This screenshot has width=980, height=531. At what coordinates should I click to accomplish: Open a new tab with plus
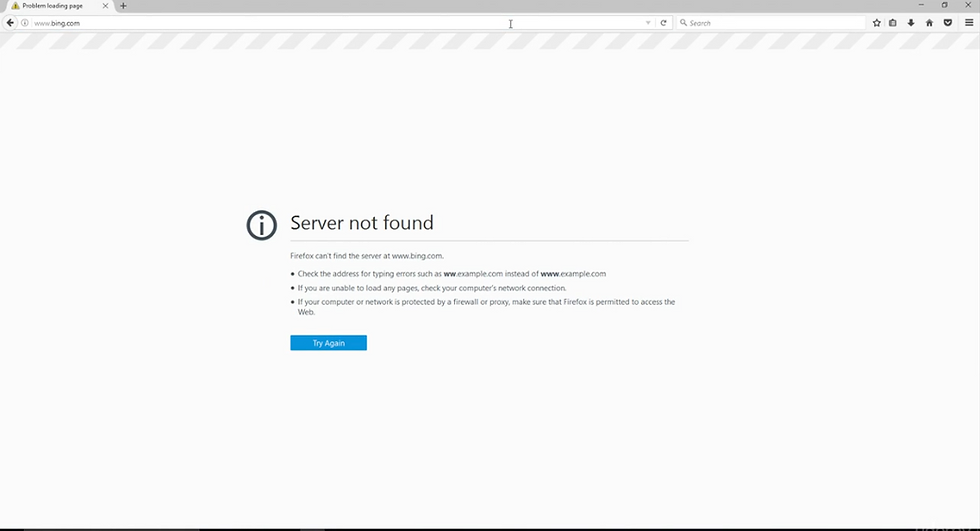(x=123, y=6)
